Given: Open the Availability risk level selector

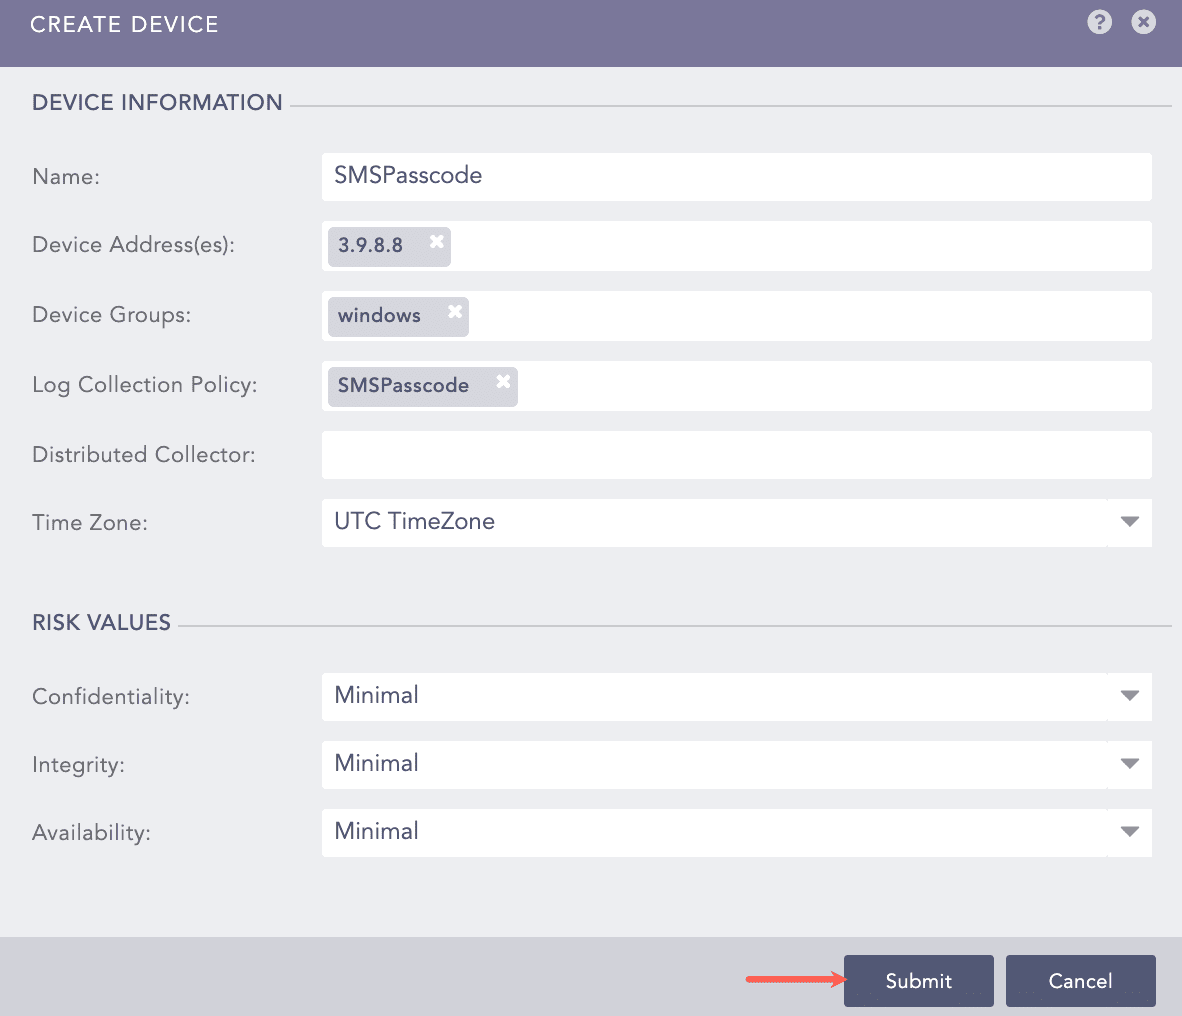Looking at the screenshot, I should [700, 831].
